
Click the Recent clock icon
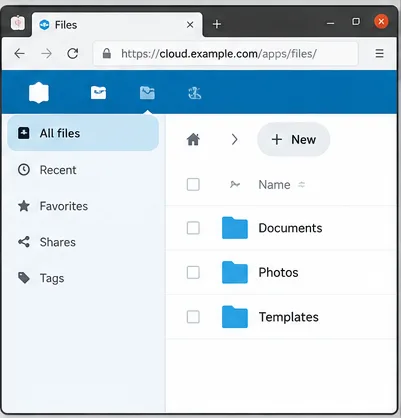24,170
